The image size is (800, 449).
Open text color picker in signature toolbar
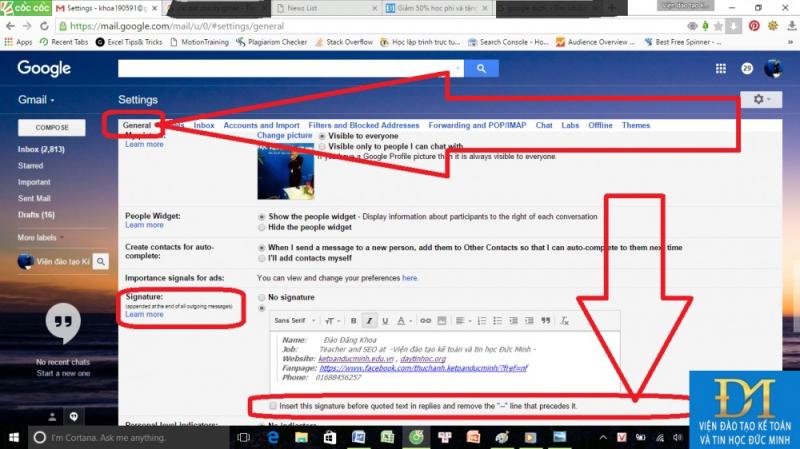pos(404,320)
